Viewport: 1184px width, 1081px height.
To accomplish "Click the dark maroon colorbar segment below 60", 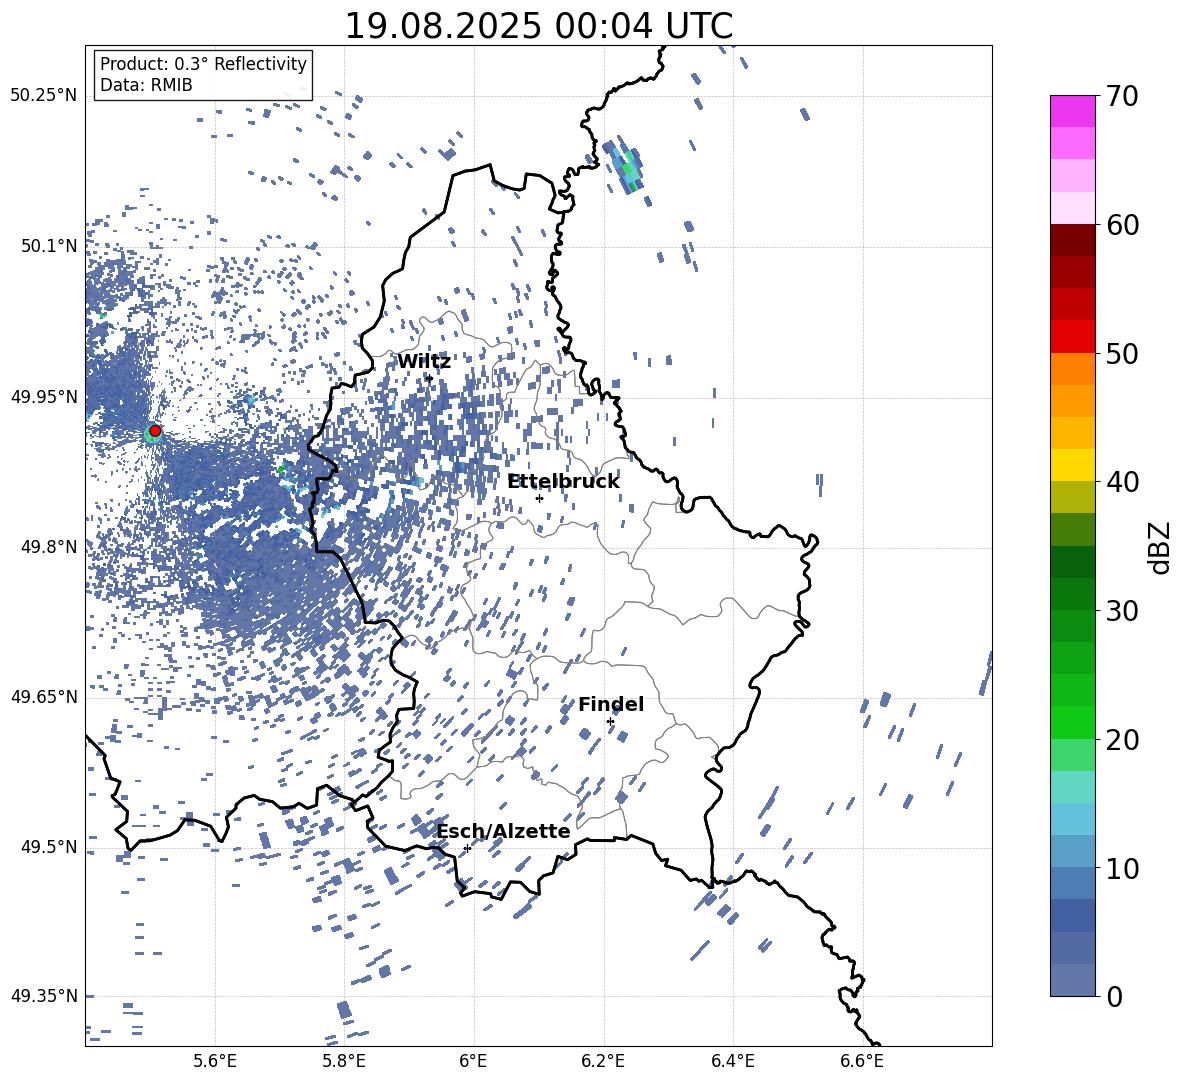I will [1073, 241].
